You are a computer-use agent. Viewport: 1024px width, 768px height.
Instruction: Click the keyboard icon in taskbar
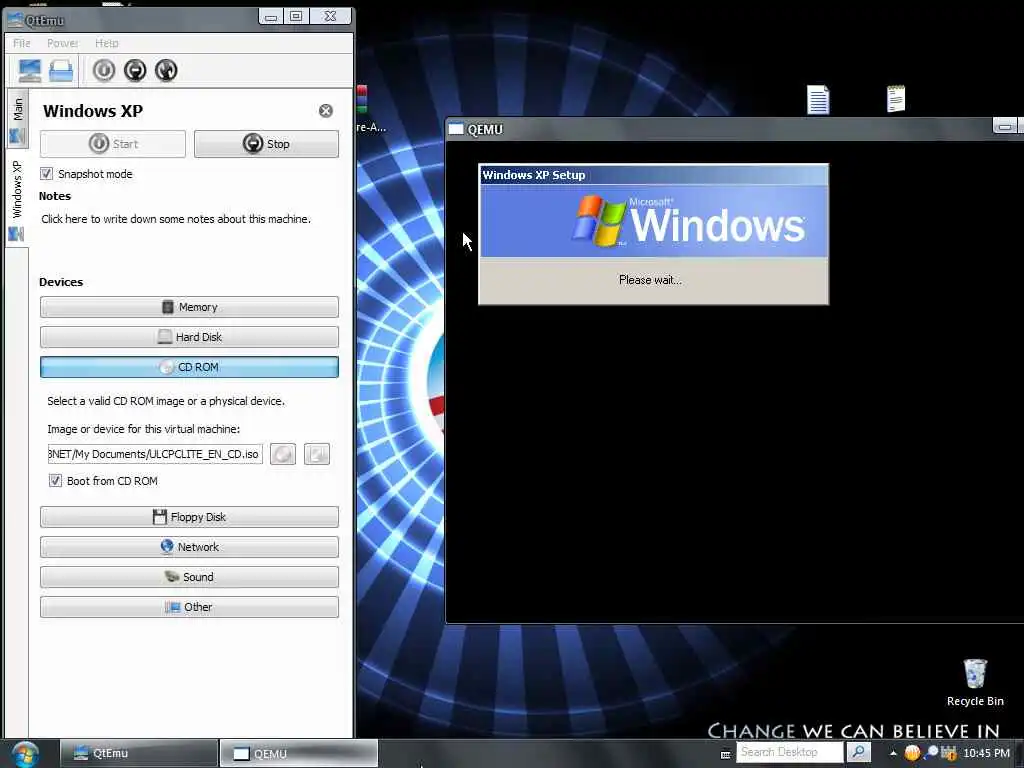click(726, 754)
